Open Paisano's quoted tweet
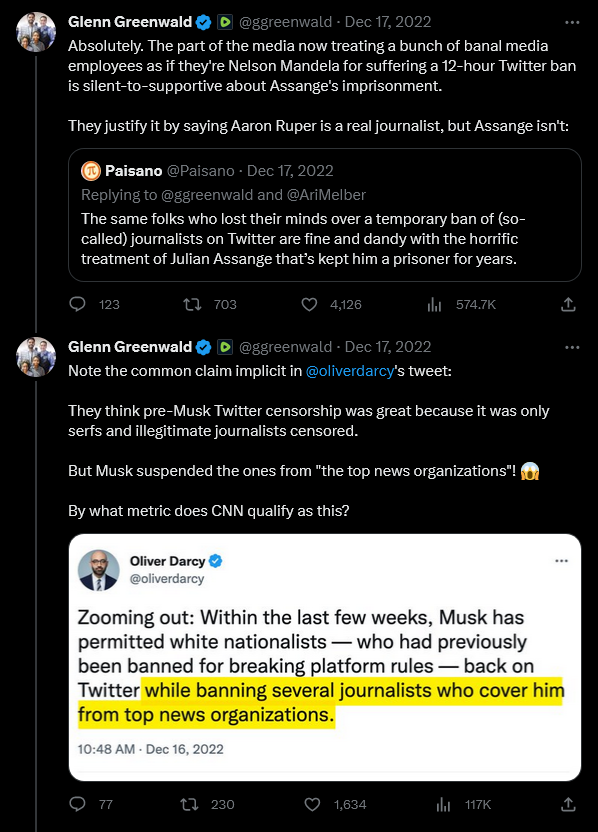This screenshot has width=598, height=832. pyautogui.click(x=325, y=215)
